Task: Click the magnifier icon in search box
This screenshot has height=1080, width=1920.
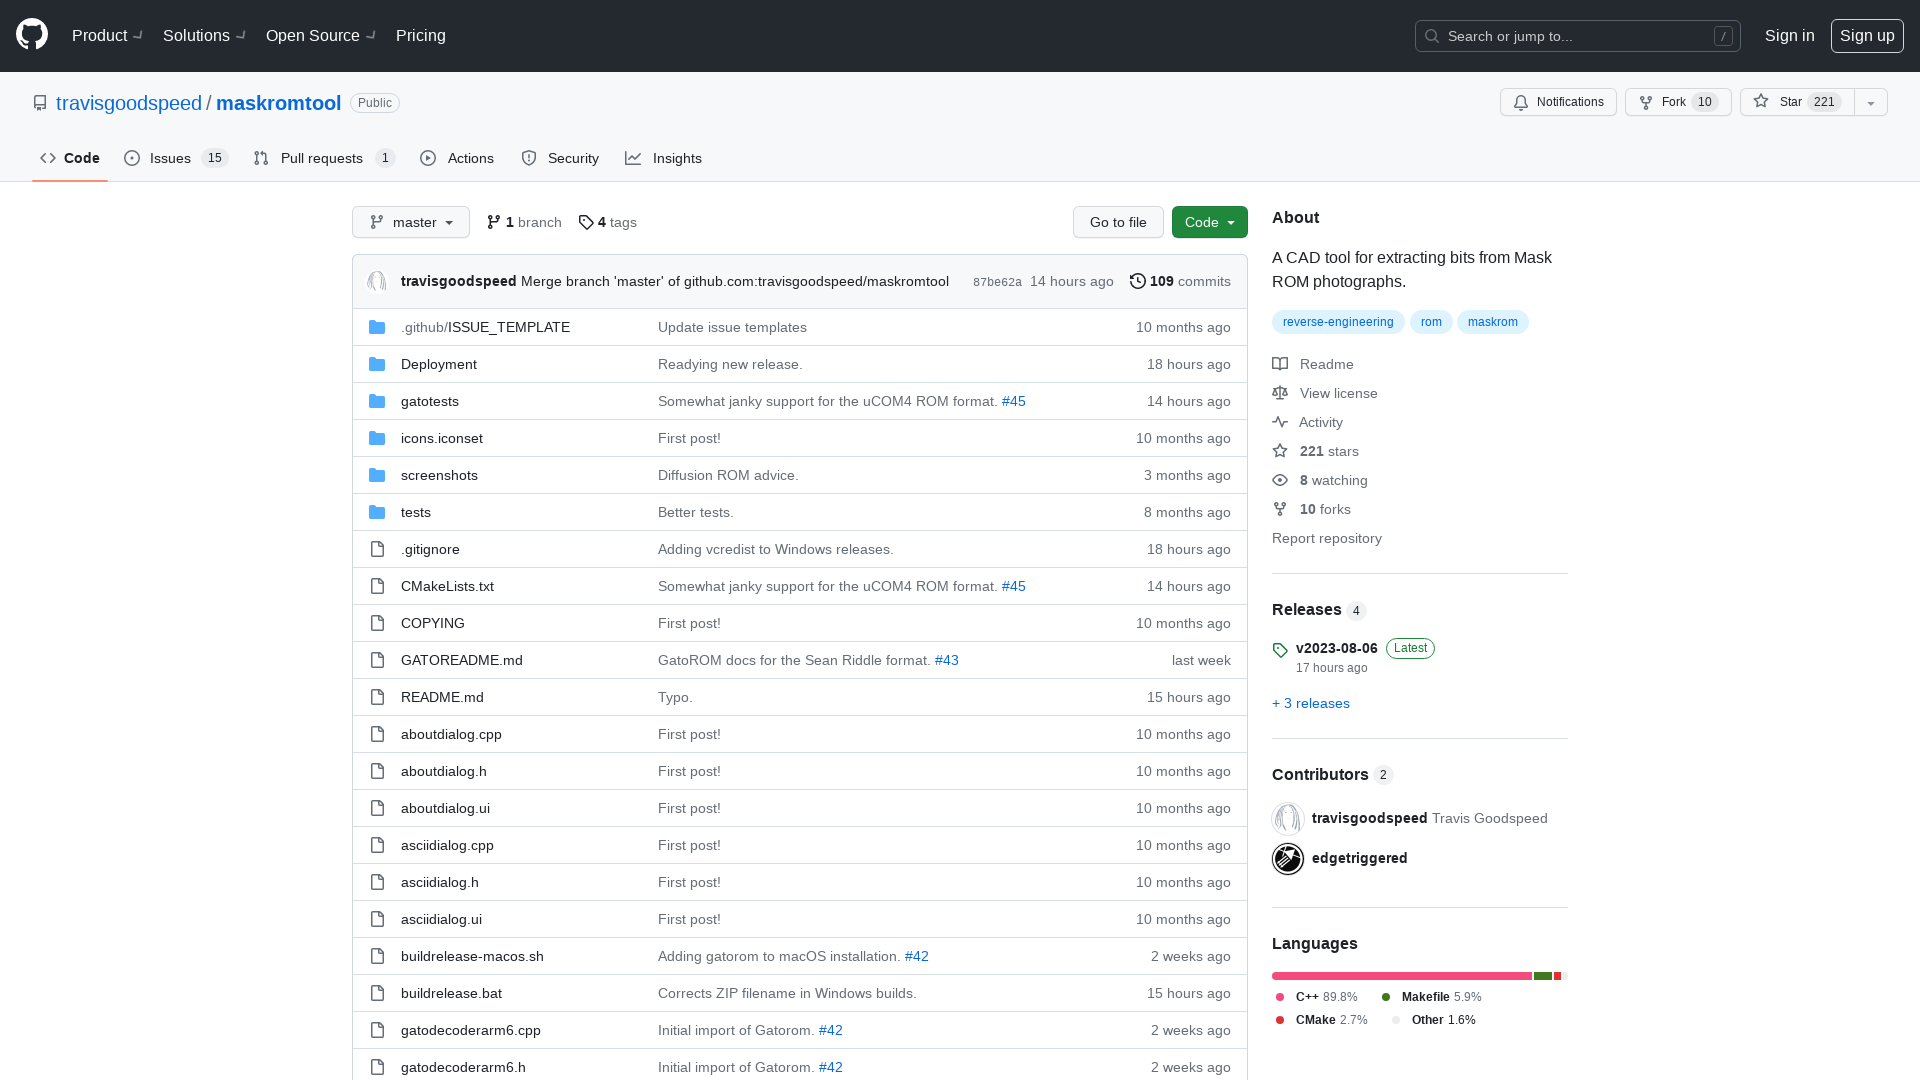Action: 1432,36
